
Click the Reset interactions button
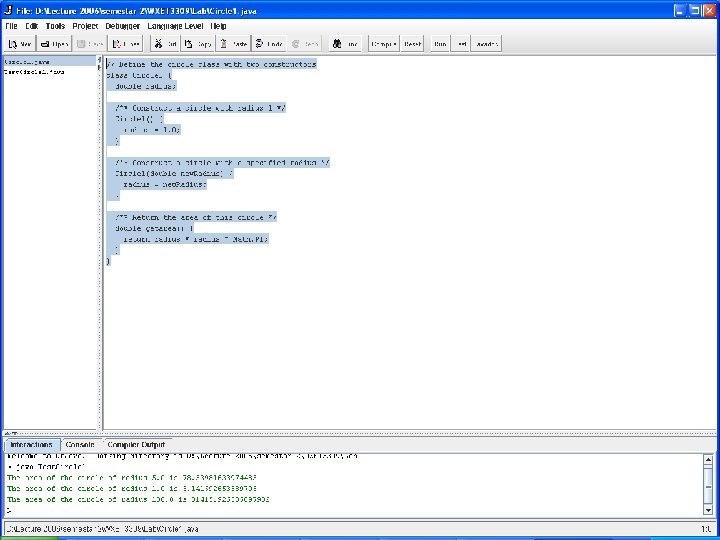pos(412,44)
